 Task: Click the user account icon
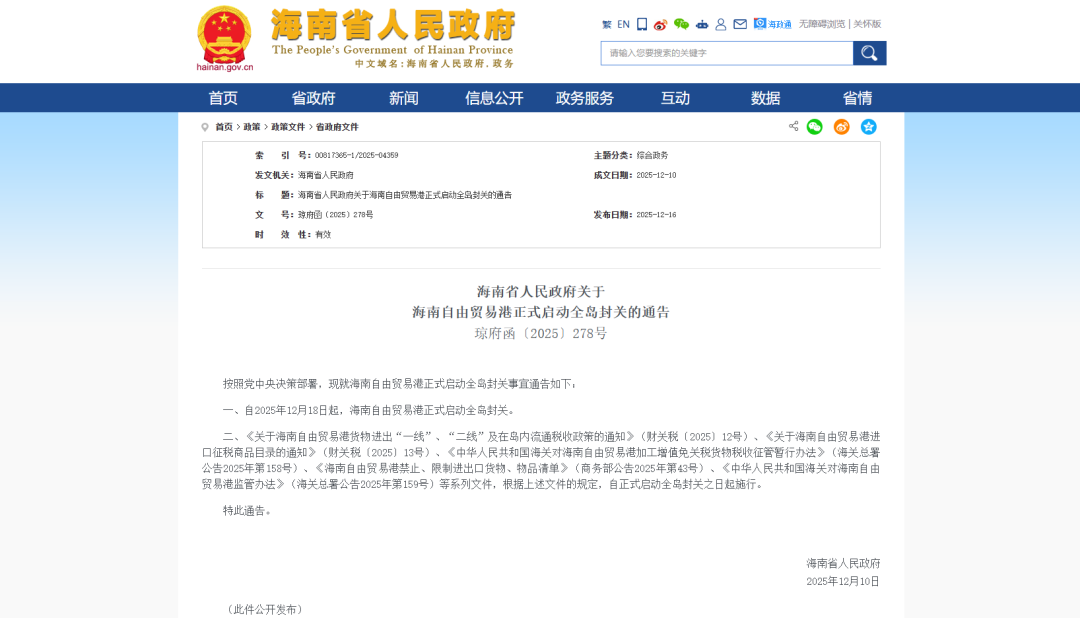(x=721, y=24)
